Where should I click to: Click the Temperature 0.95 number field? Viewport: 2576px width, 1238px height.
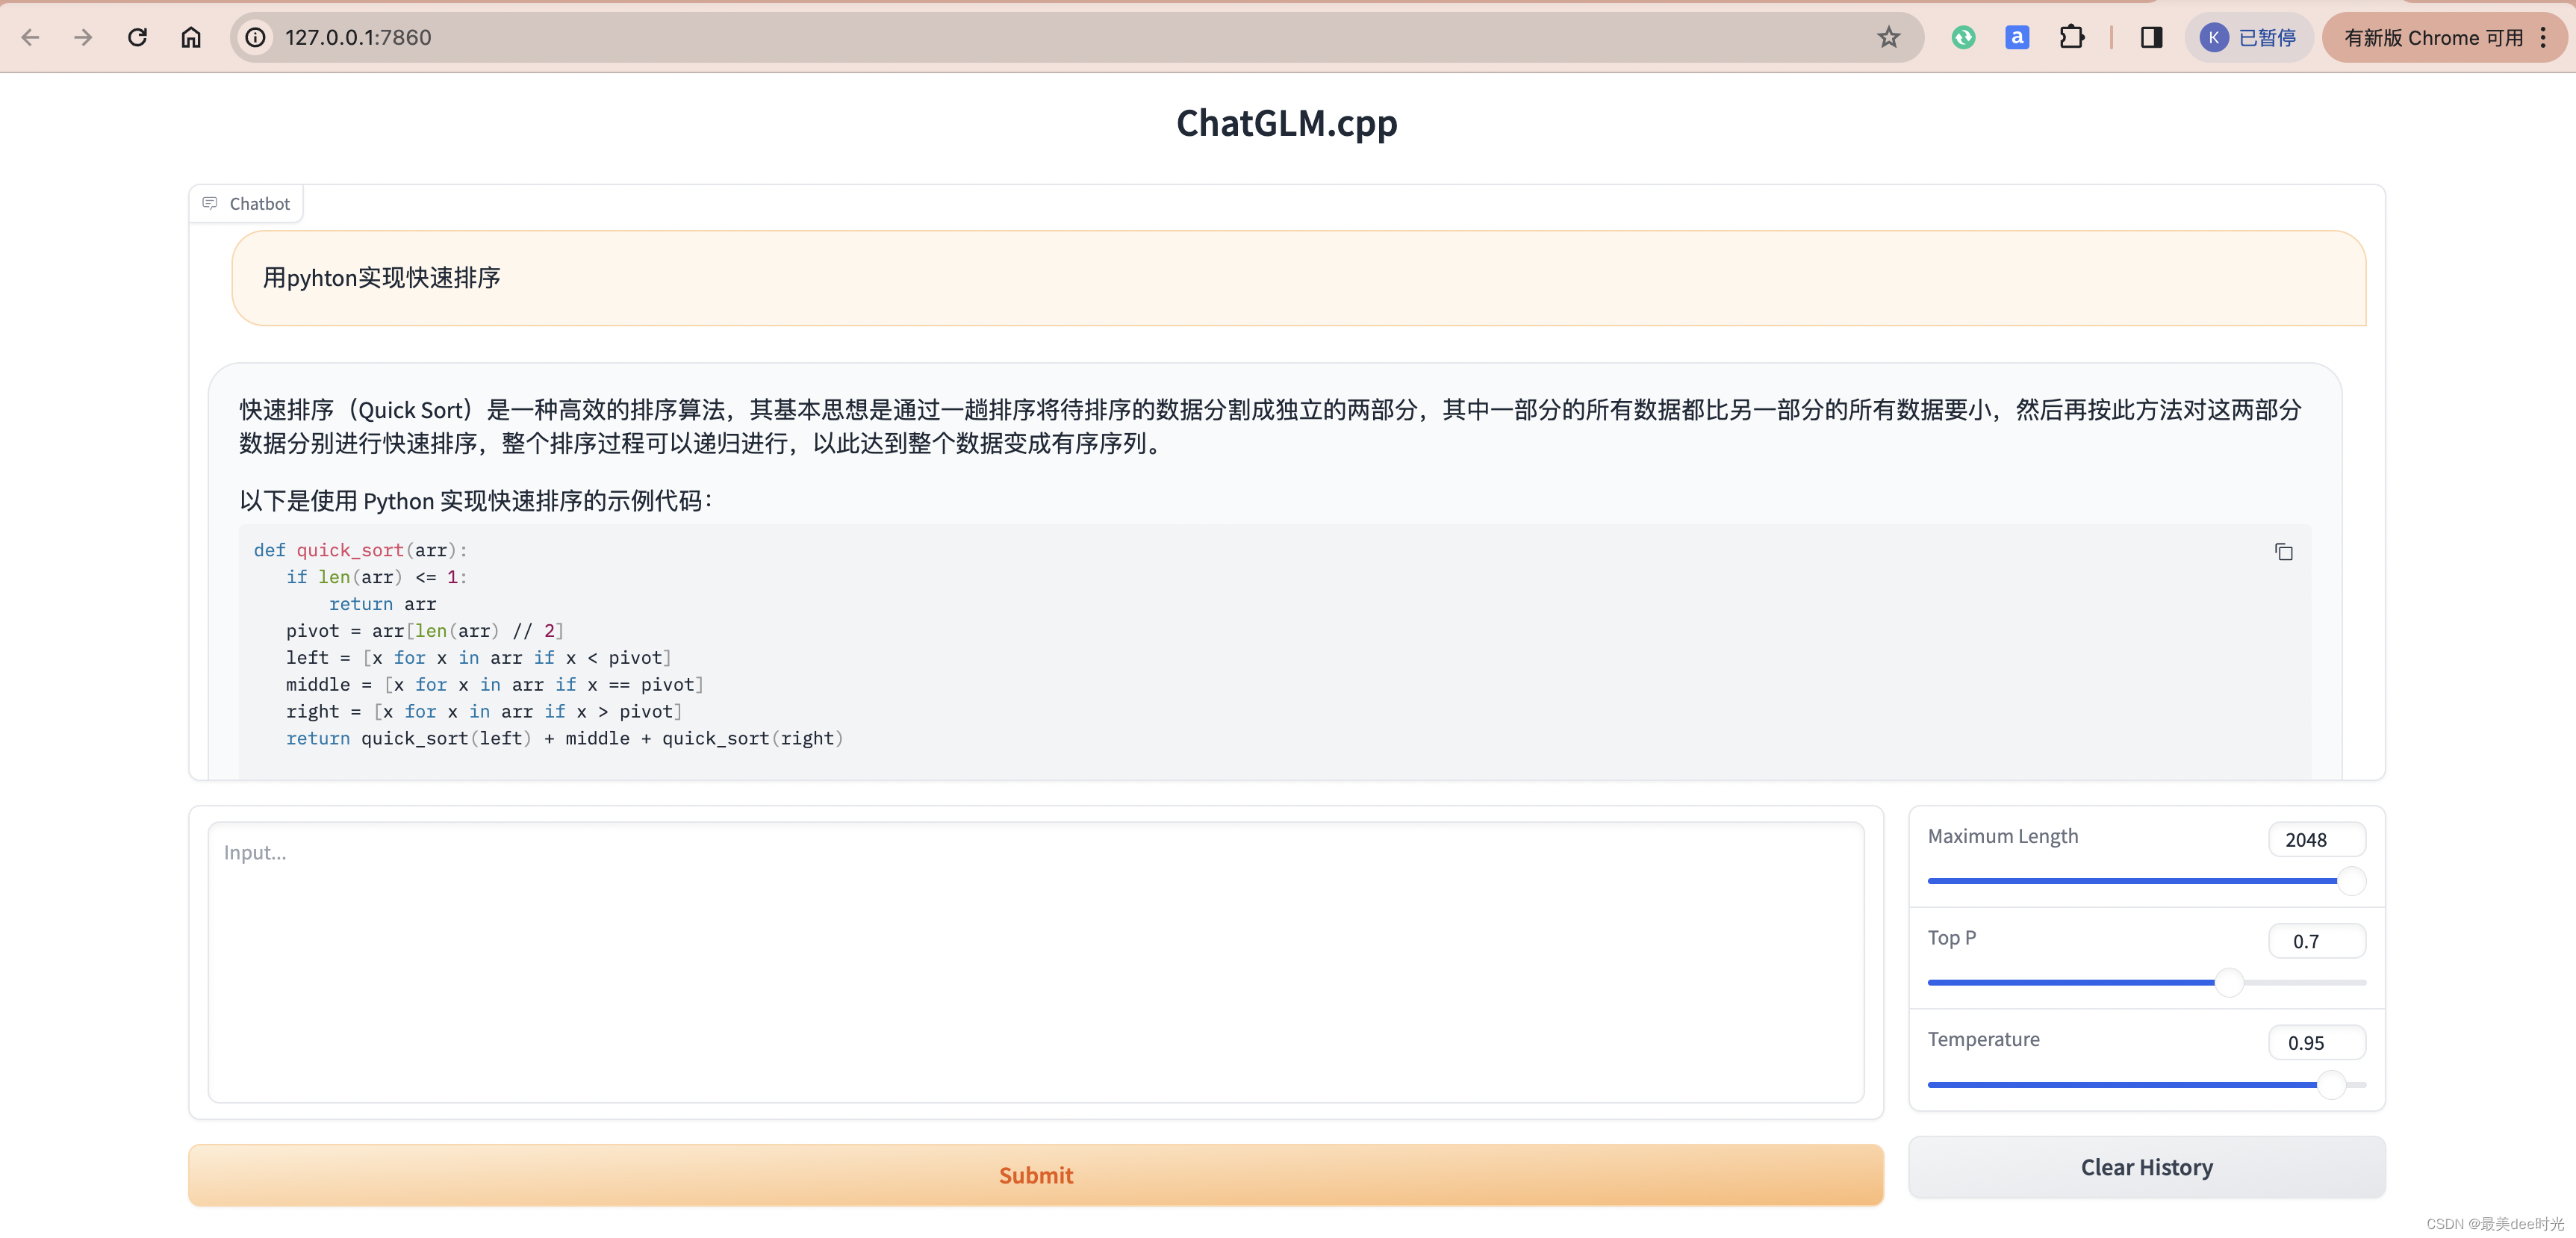click(x=2316, y=1042)
